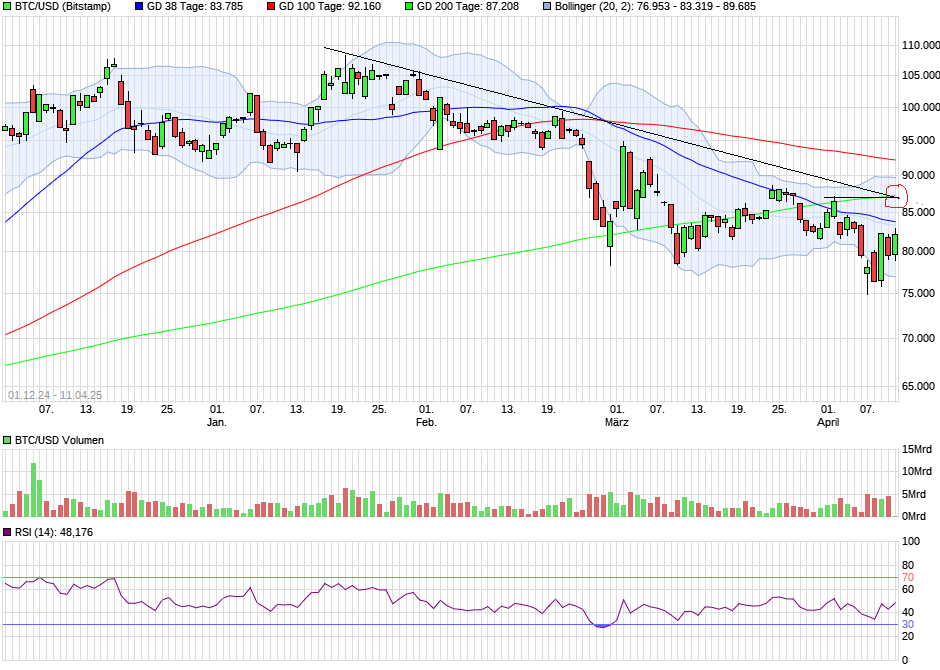Click the green BTC/USD Volumen legend square
The width and height of the screenshot is (940, 670).
pyautogui.click(x=7, y=440)
